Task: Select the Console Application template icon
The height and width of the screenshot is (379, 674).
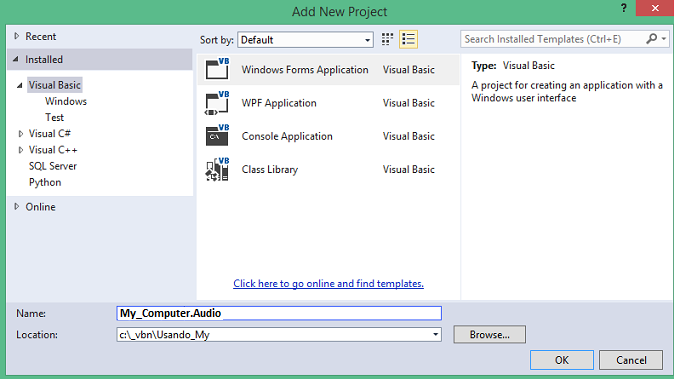Action: (x=217, y=136)
